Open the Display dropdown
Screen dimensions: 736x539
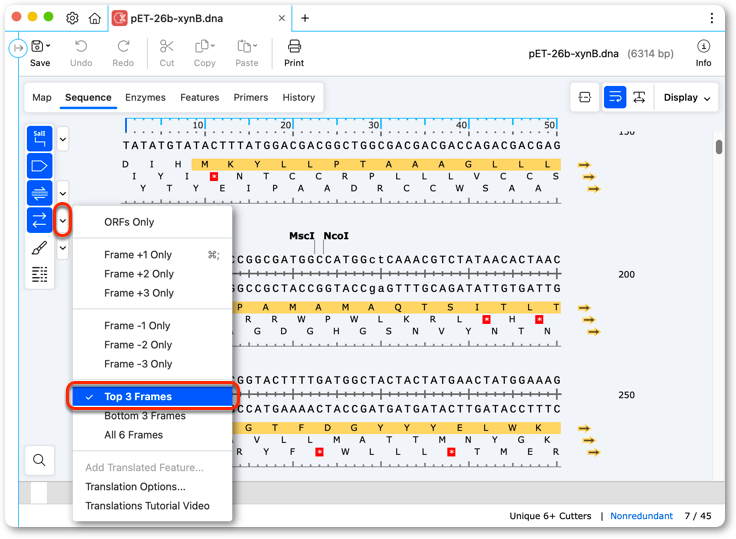(x=687, y=98)
